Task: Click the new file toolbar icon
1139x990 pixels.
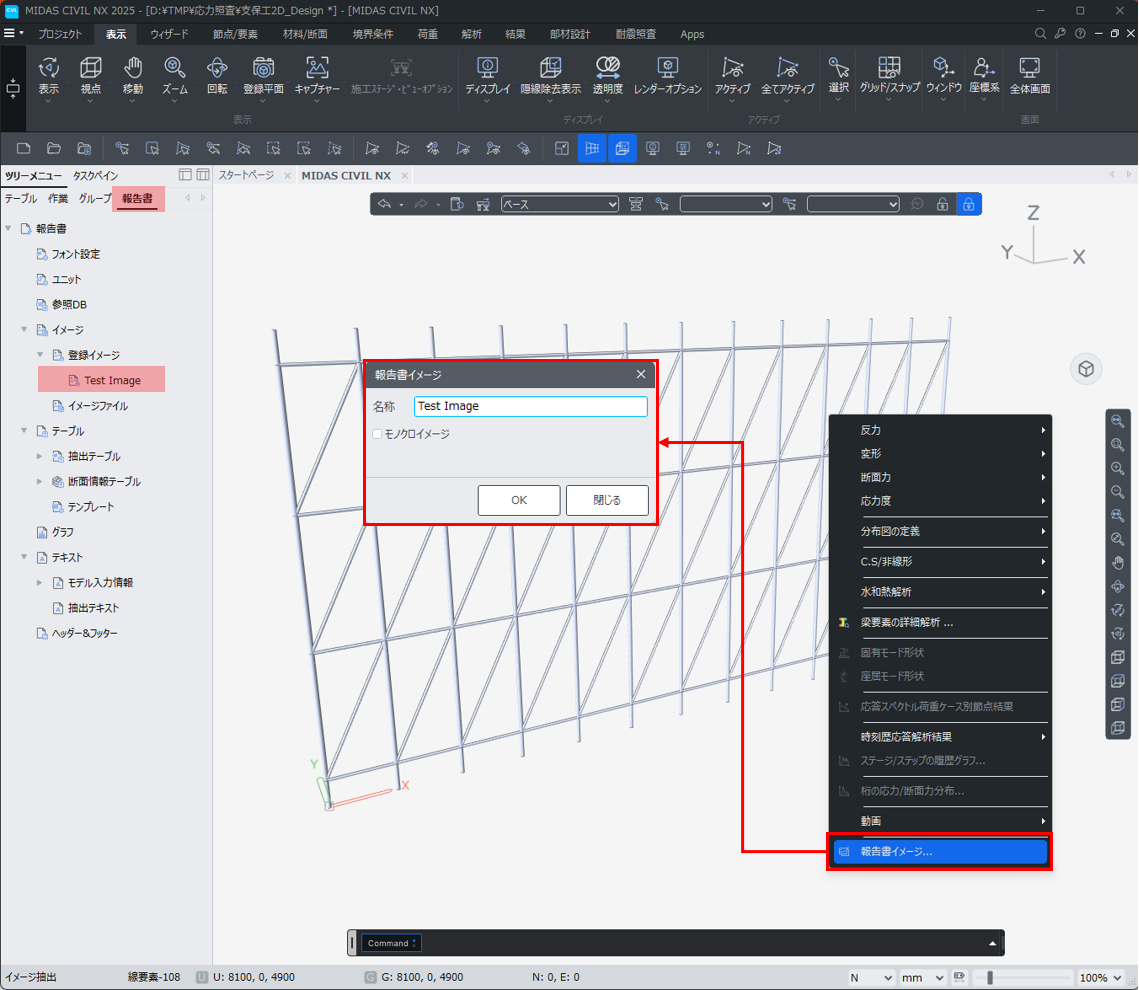Action: click(23, 148)
